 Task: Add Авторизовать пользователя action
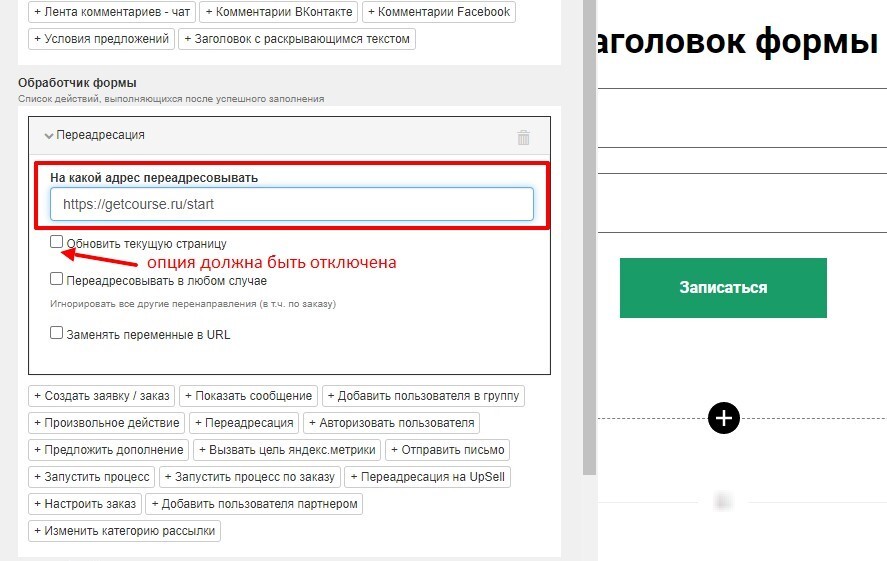tap(391, 423)
